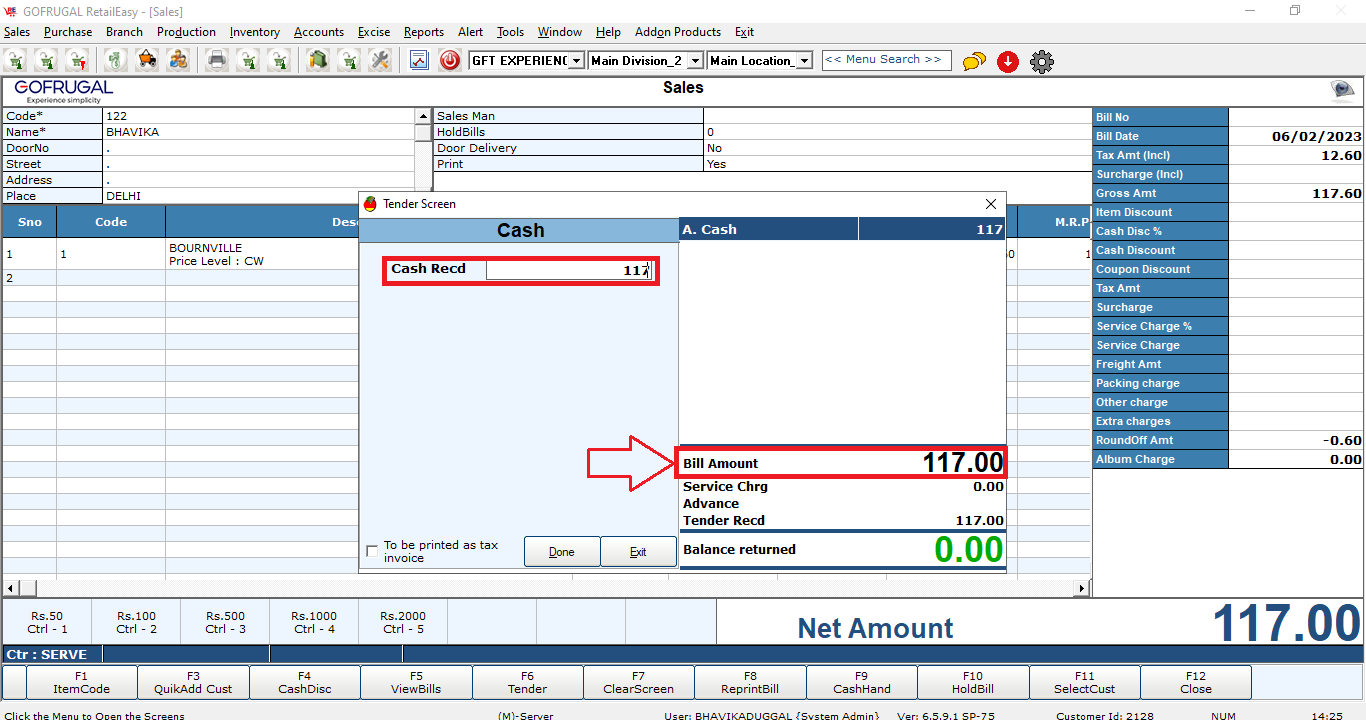
Task: Click the leftmost cart icon in the toolbar
Action: tap(16, 61)
